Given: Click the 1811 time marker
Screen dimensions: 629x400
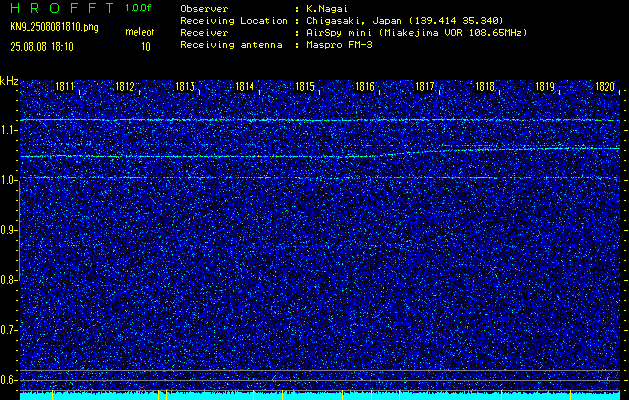Looking at the screenshot, I should [65, 87].
